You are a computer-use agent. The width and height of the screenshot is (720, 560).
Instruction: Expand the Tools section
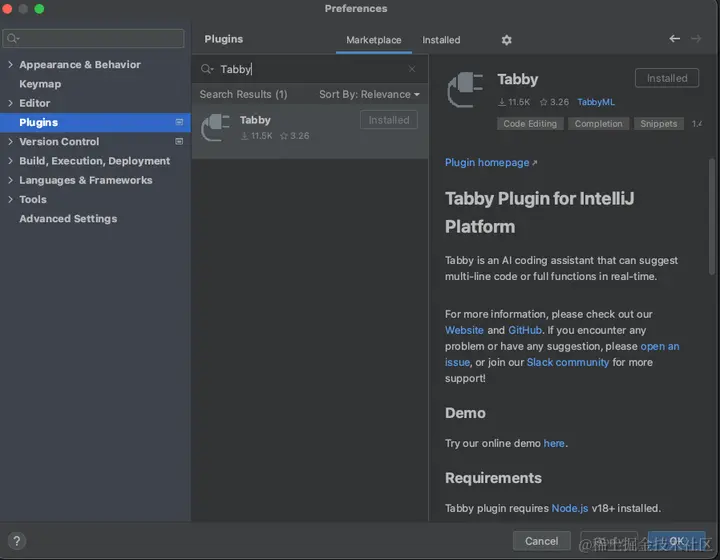11,199
